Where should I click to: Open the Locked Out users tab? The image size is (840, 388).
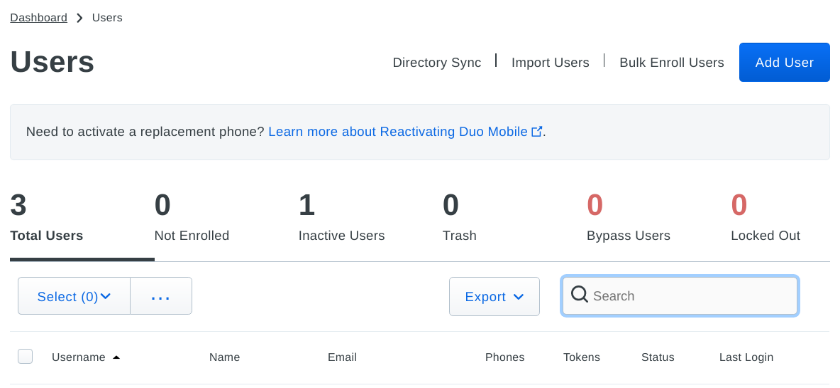coord(765,219)
